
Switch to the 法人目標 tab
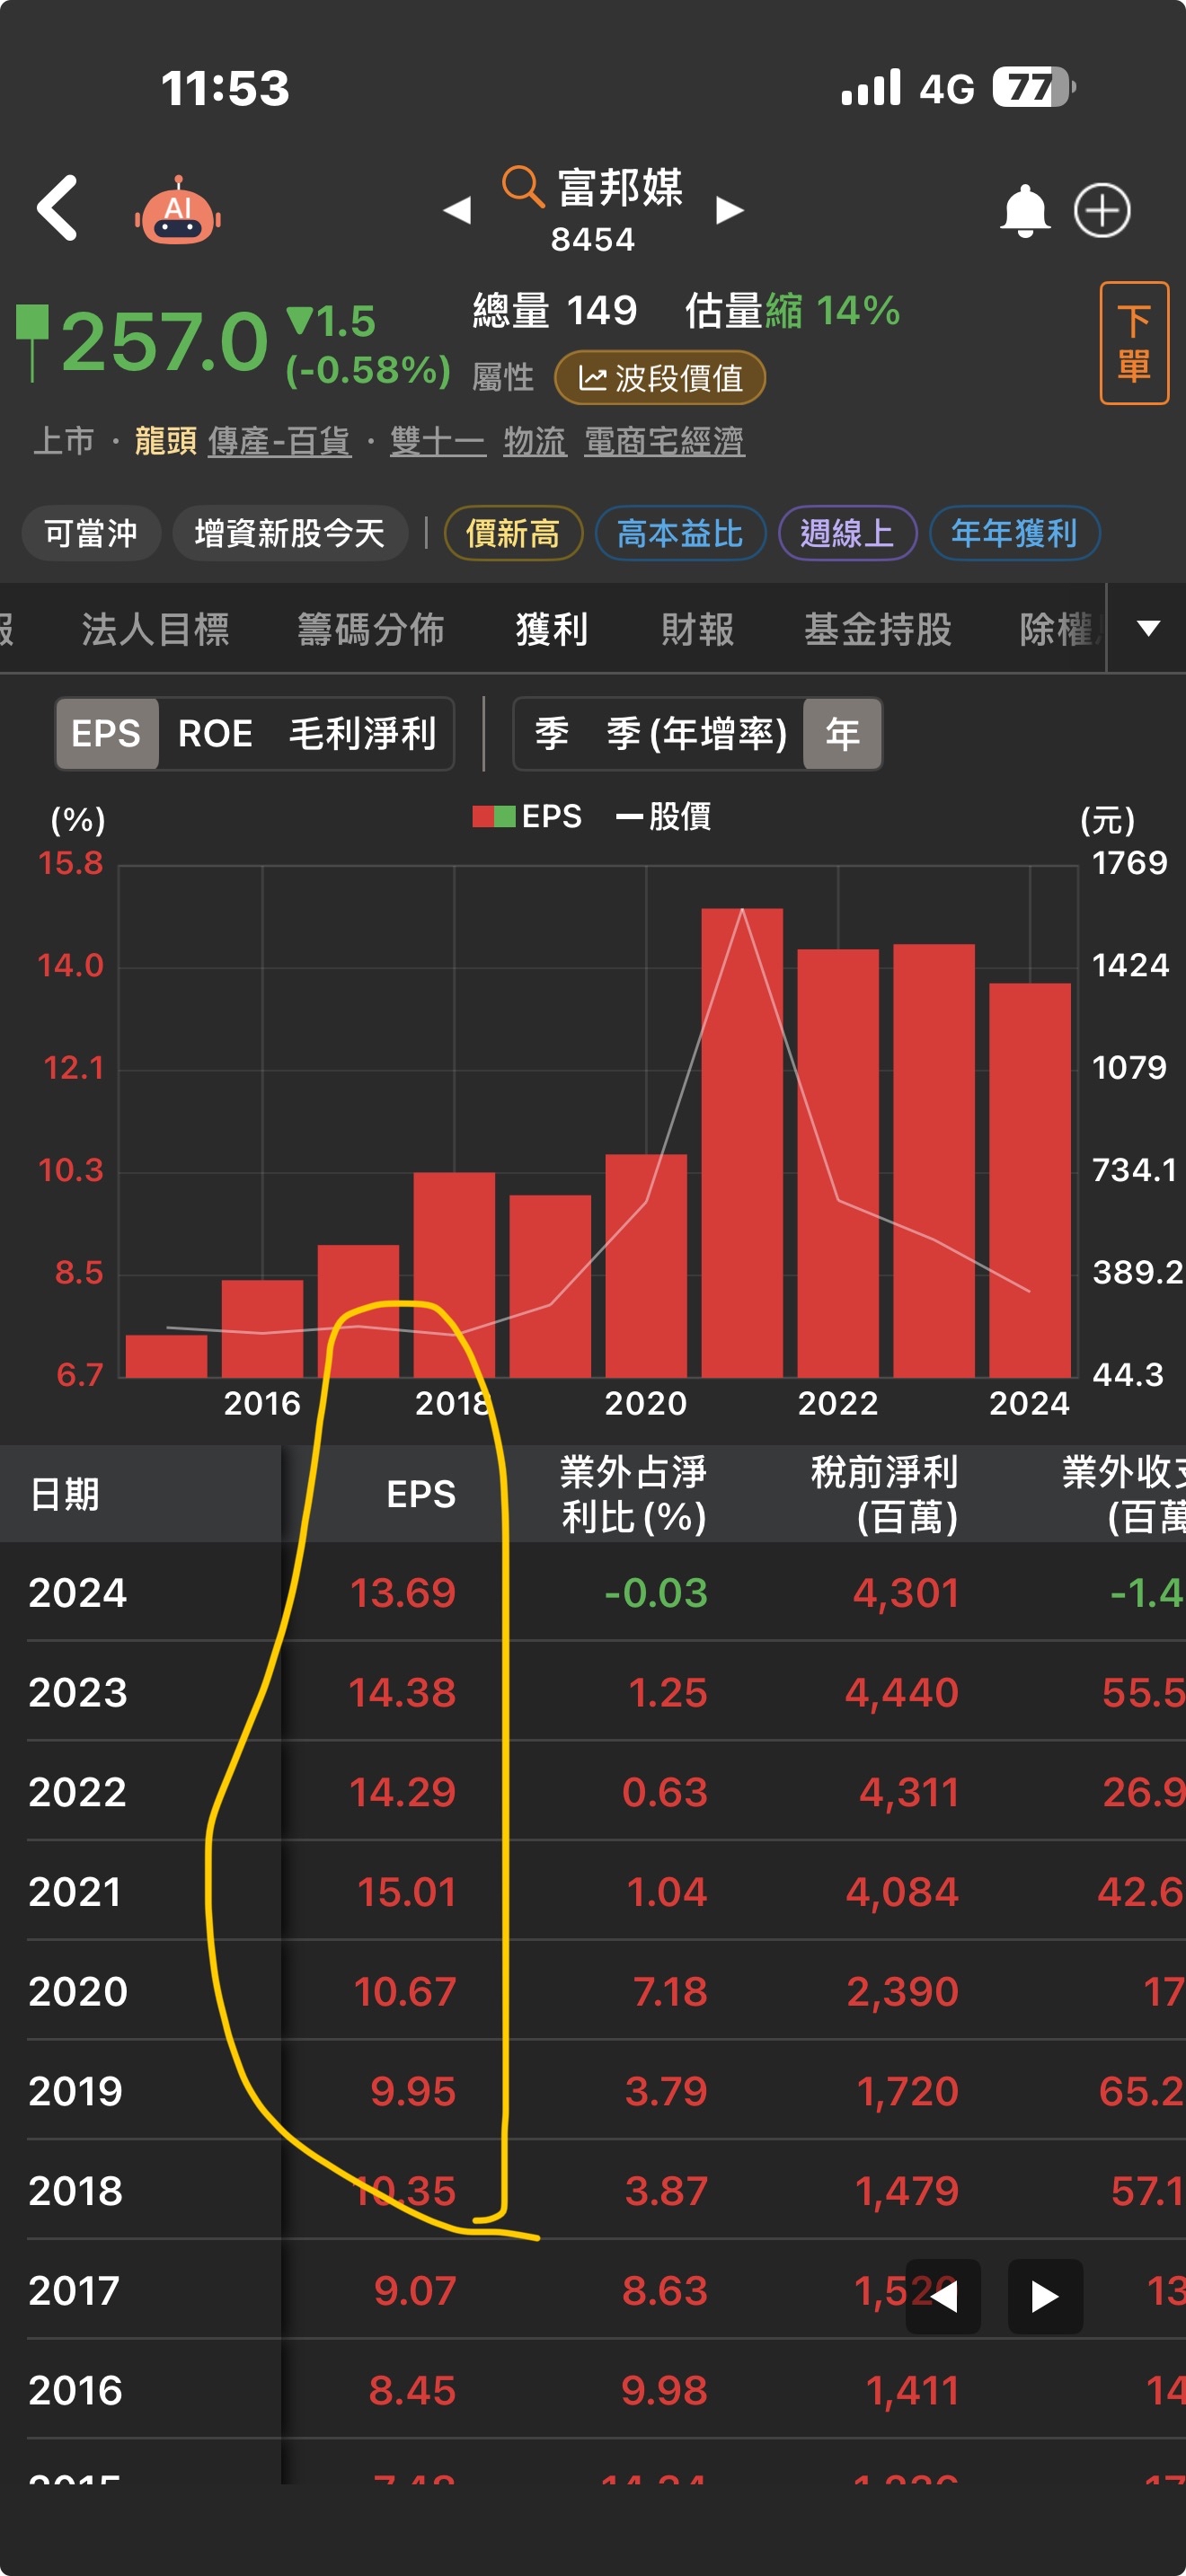pos(156,629)
